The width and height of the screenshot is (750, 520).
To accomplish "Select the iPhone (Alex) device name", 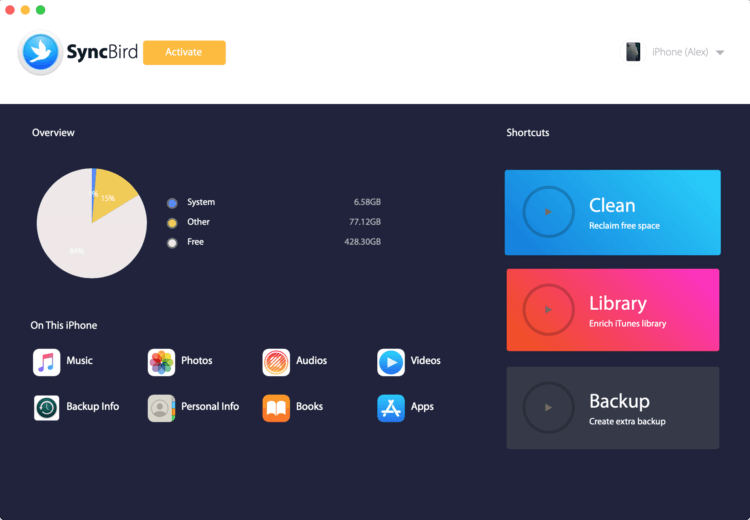I will coord(680,52).
